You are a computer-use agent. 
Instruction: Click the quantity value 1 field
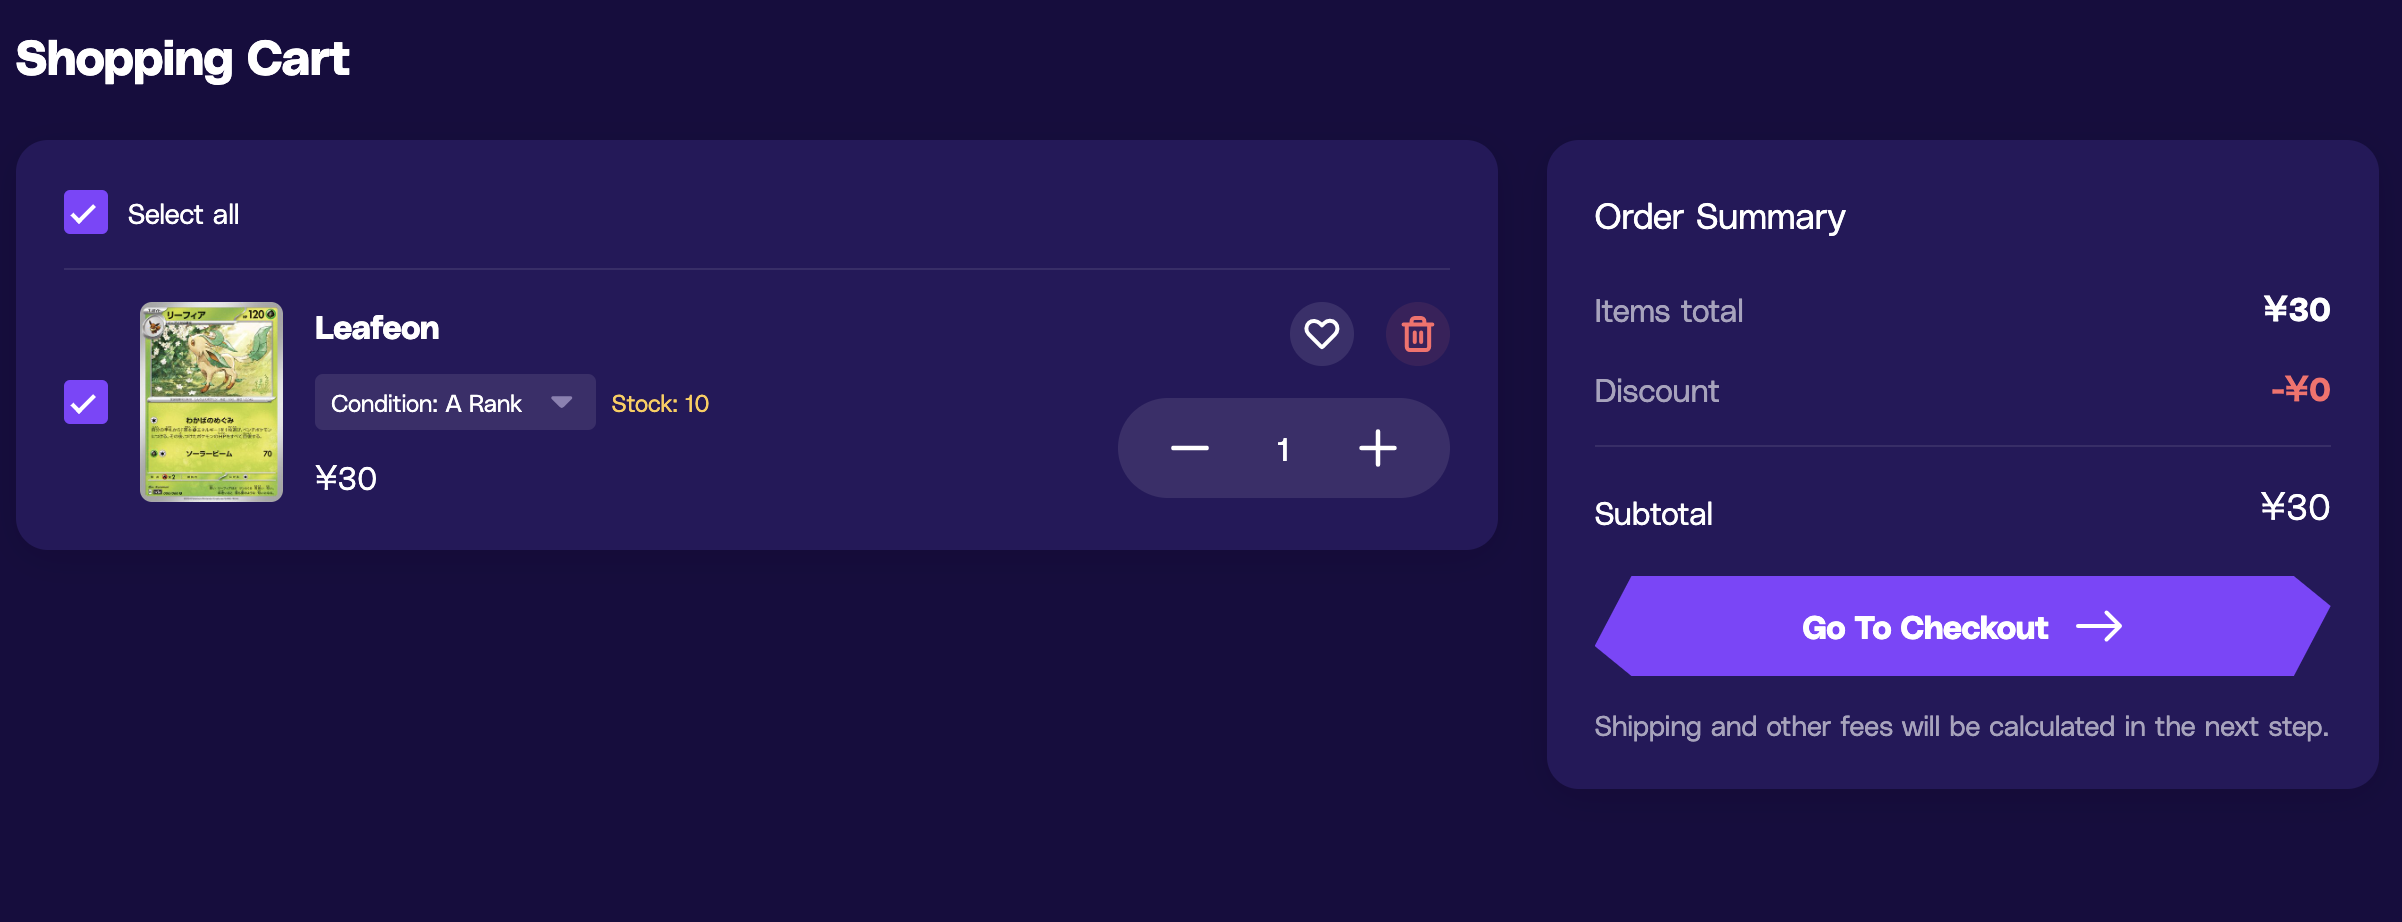pos(1283,449)
